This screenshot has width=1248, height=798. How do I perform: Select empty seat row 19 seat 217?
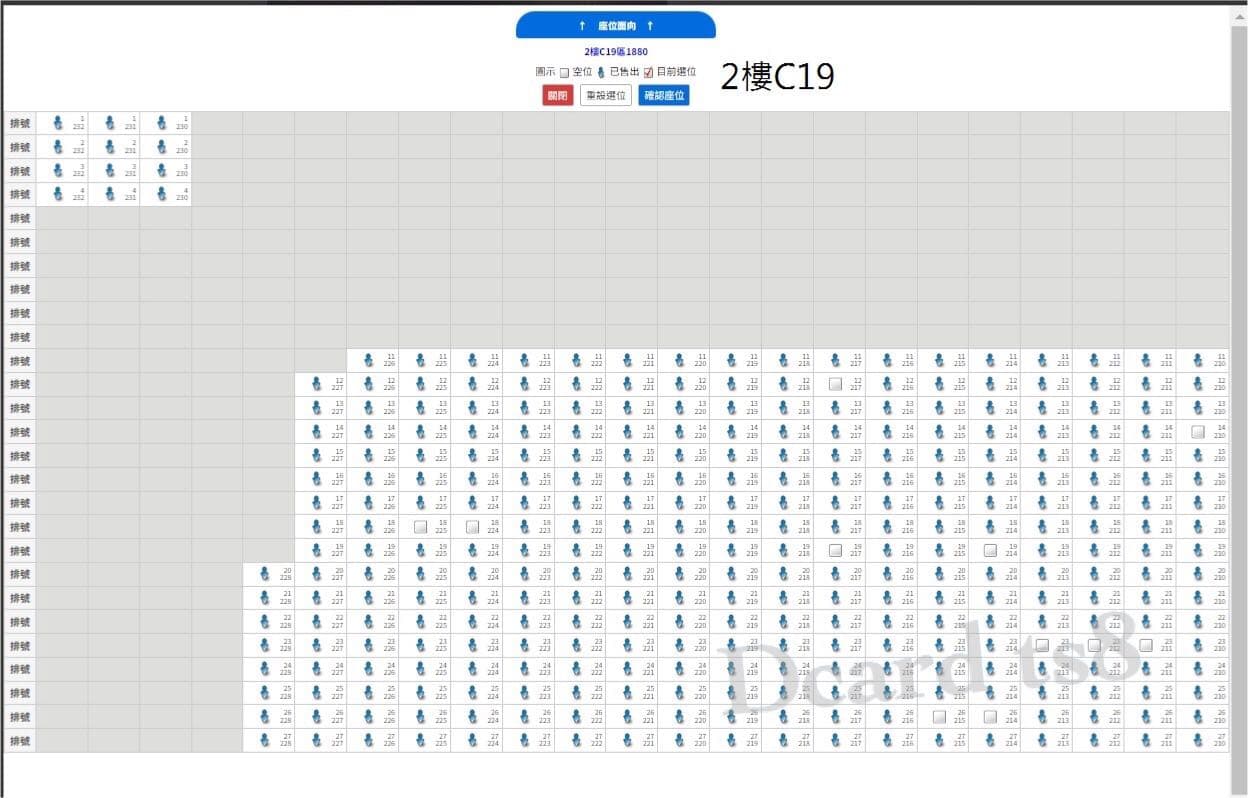click(x=835, y=550)
